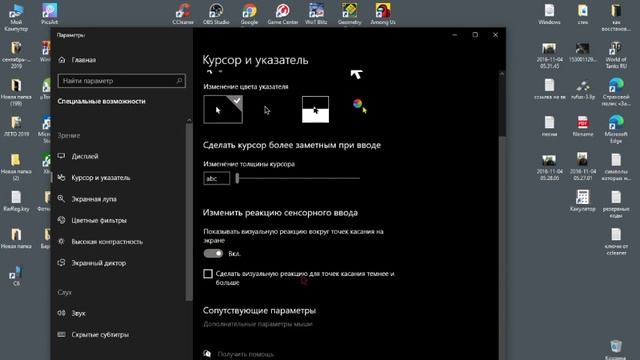
Task: Open Мой Компьютер desktop icon
Action: [16, 17]
